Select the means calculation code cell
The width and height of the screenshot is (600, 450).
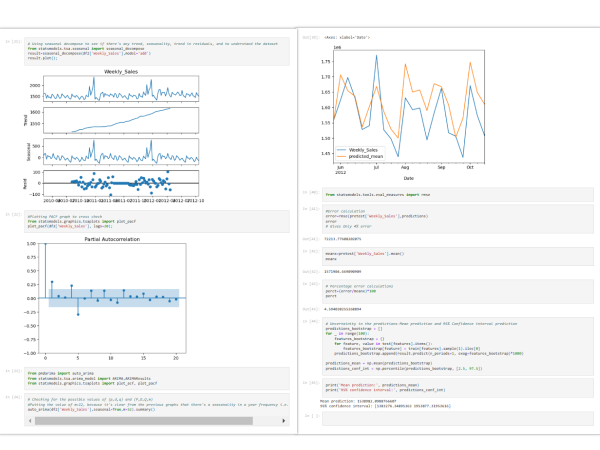(x=456, y=256)
